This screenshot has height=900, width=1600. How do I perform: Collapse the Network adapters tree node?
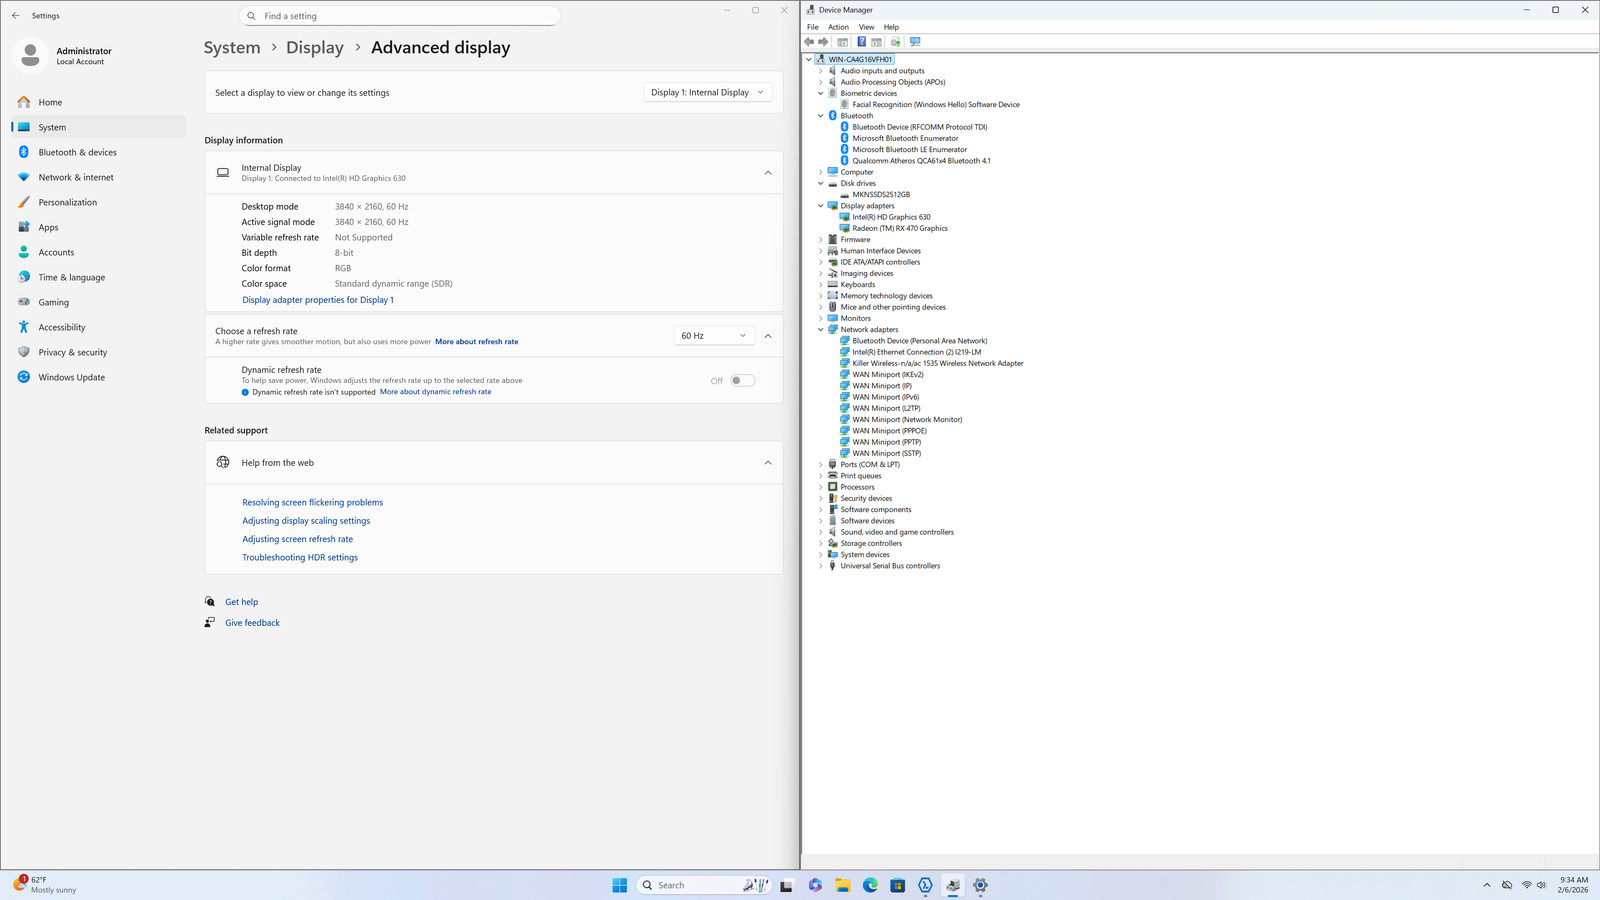pos(821,329)
